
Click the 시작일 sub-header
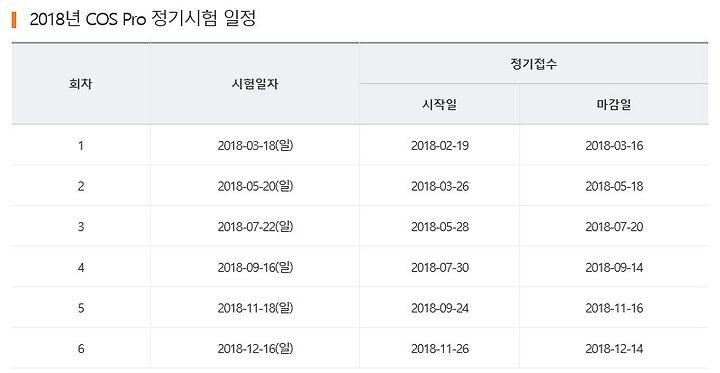point(439,104)
